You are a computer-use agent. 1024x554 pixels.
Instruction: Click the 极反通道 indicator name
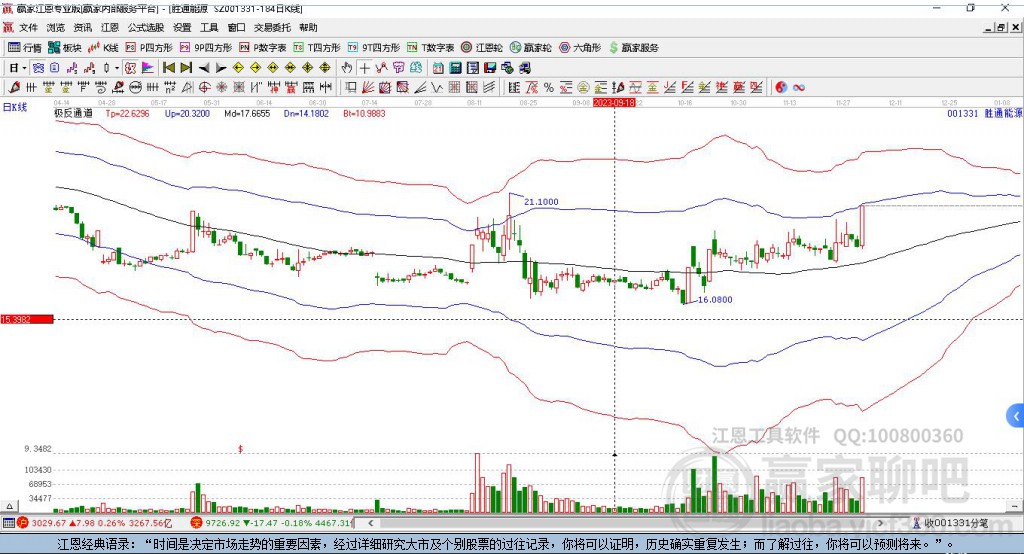[73, 113]
